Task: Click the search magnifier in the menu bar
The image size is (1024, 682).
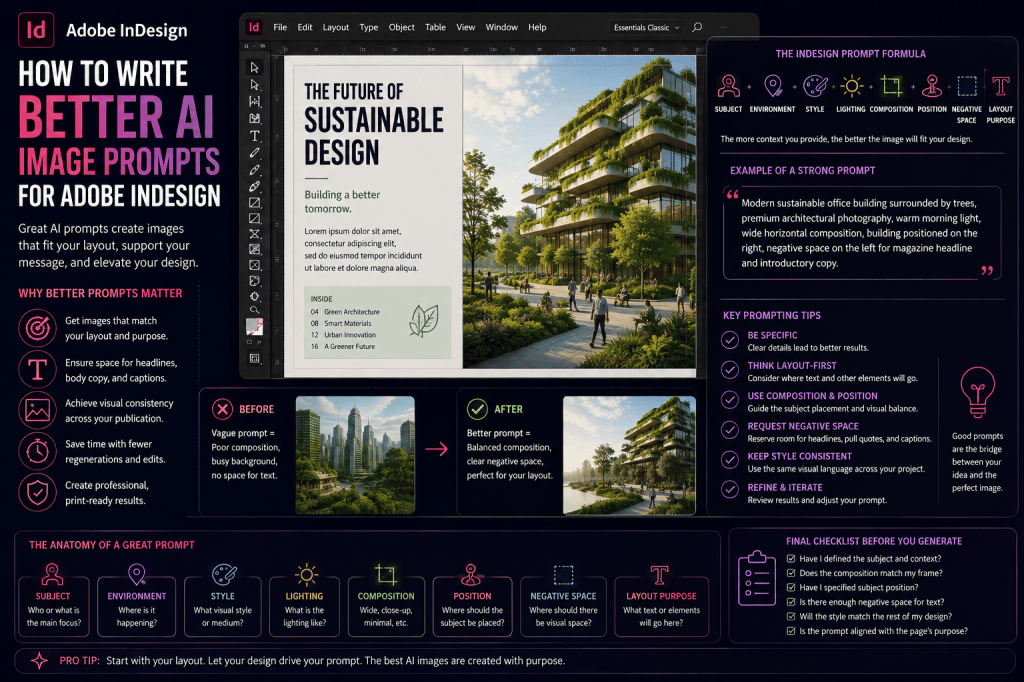Action: pyautogui.click(x=697, y=27)
